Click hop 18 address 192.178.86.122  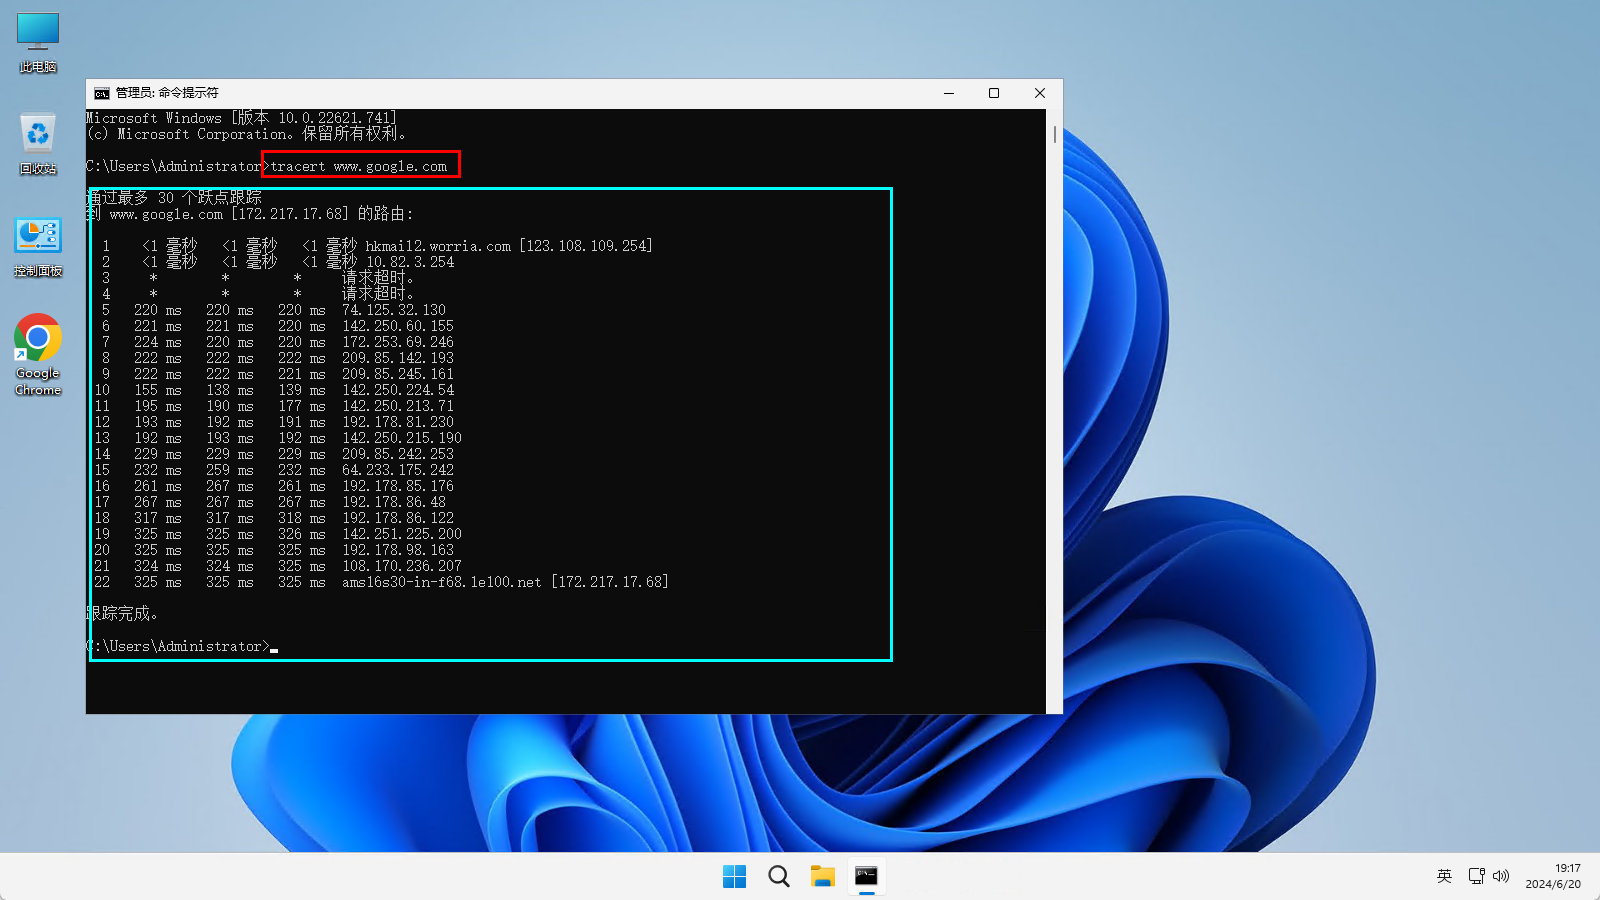[398, 518]
